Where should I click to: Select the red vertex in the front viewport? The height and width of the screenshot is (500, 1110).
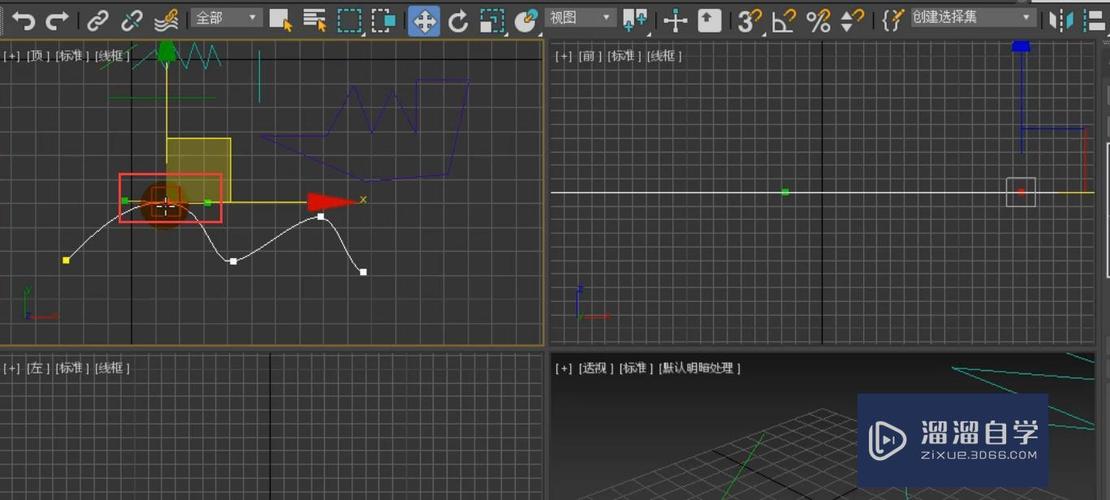pyautogui.click(x=1021, y=192)
